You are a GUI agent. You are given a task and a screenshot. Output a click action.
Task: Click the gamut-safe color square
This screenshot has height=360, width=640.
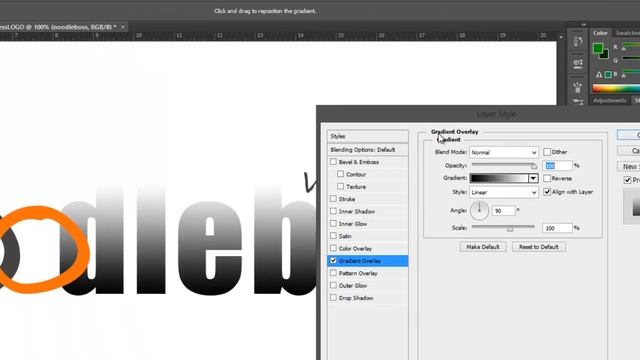click(x=608, y=74)
